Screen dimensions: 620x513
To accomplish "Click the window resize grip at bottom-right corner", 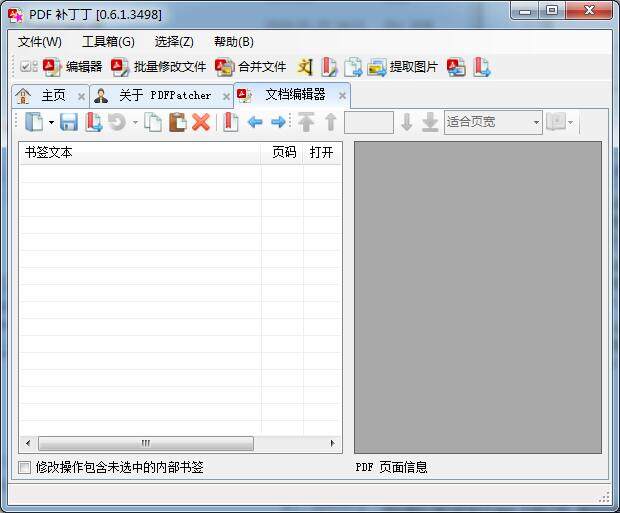I will [604, 497].
